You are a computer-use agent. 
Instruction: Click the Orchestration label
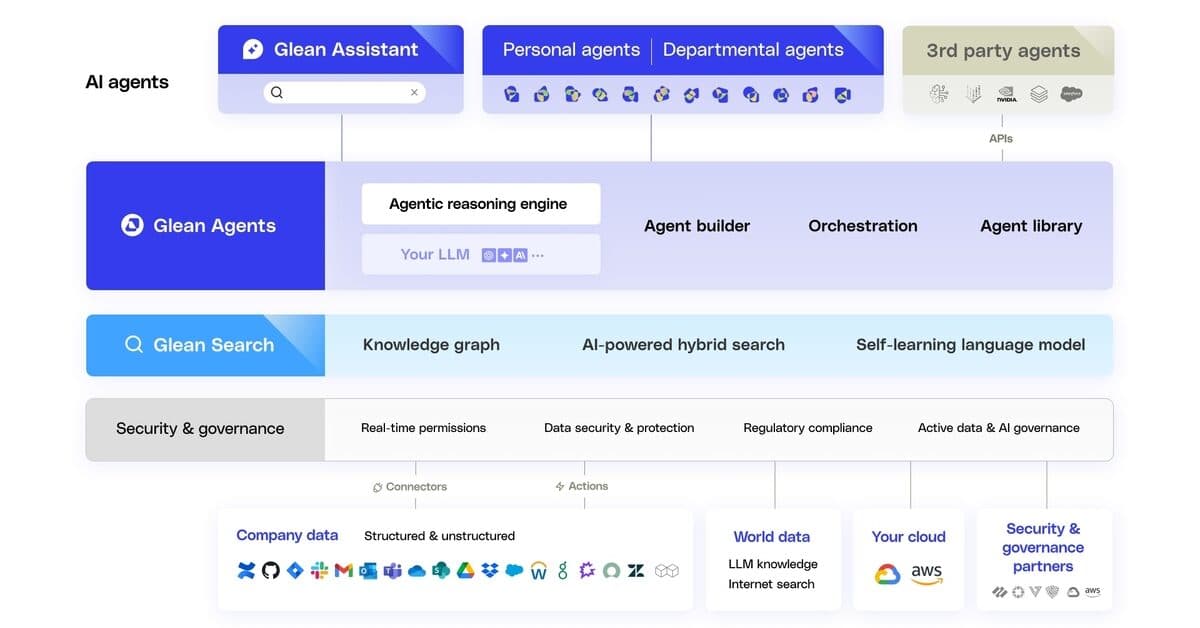click(863, 226)
